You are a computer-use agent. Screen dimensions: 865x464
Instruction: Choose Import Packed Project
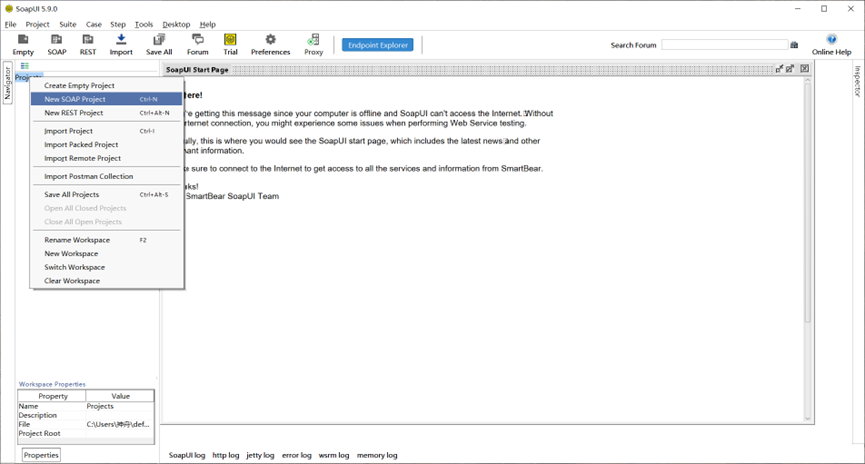tap(106, 145)
